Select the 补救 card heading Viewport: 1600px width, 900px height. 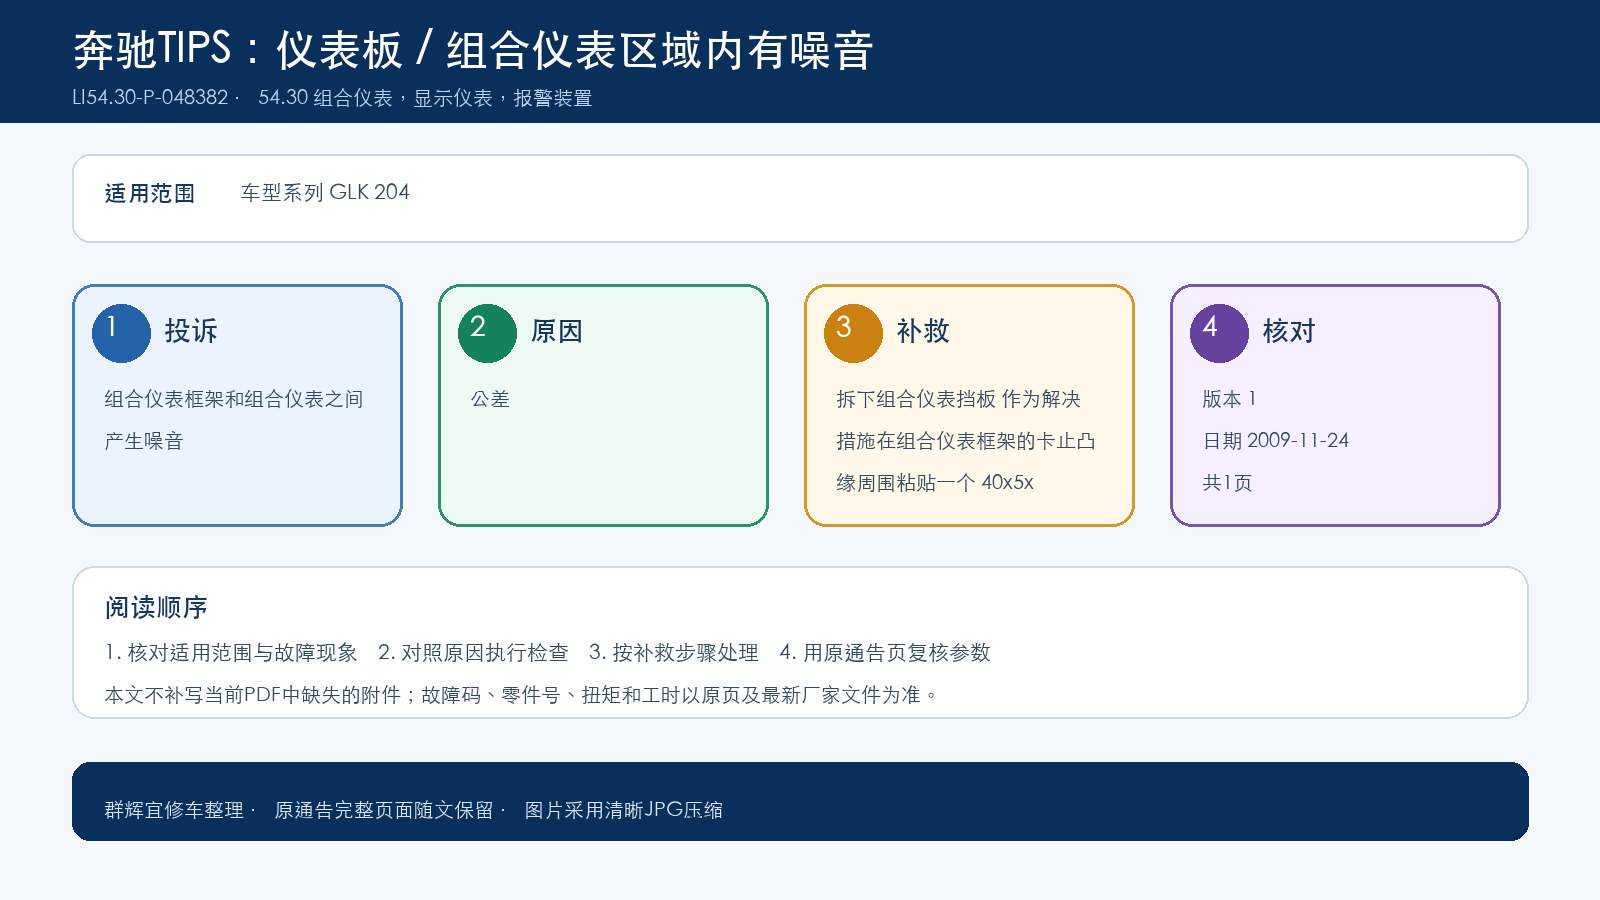pyautogui.click(x=923, y=331)
